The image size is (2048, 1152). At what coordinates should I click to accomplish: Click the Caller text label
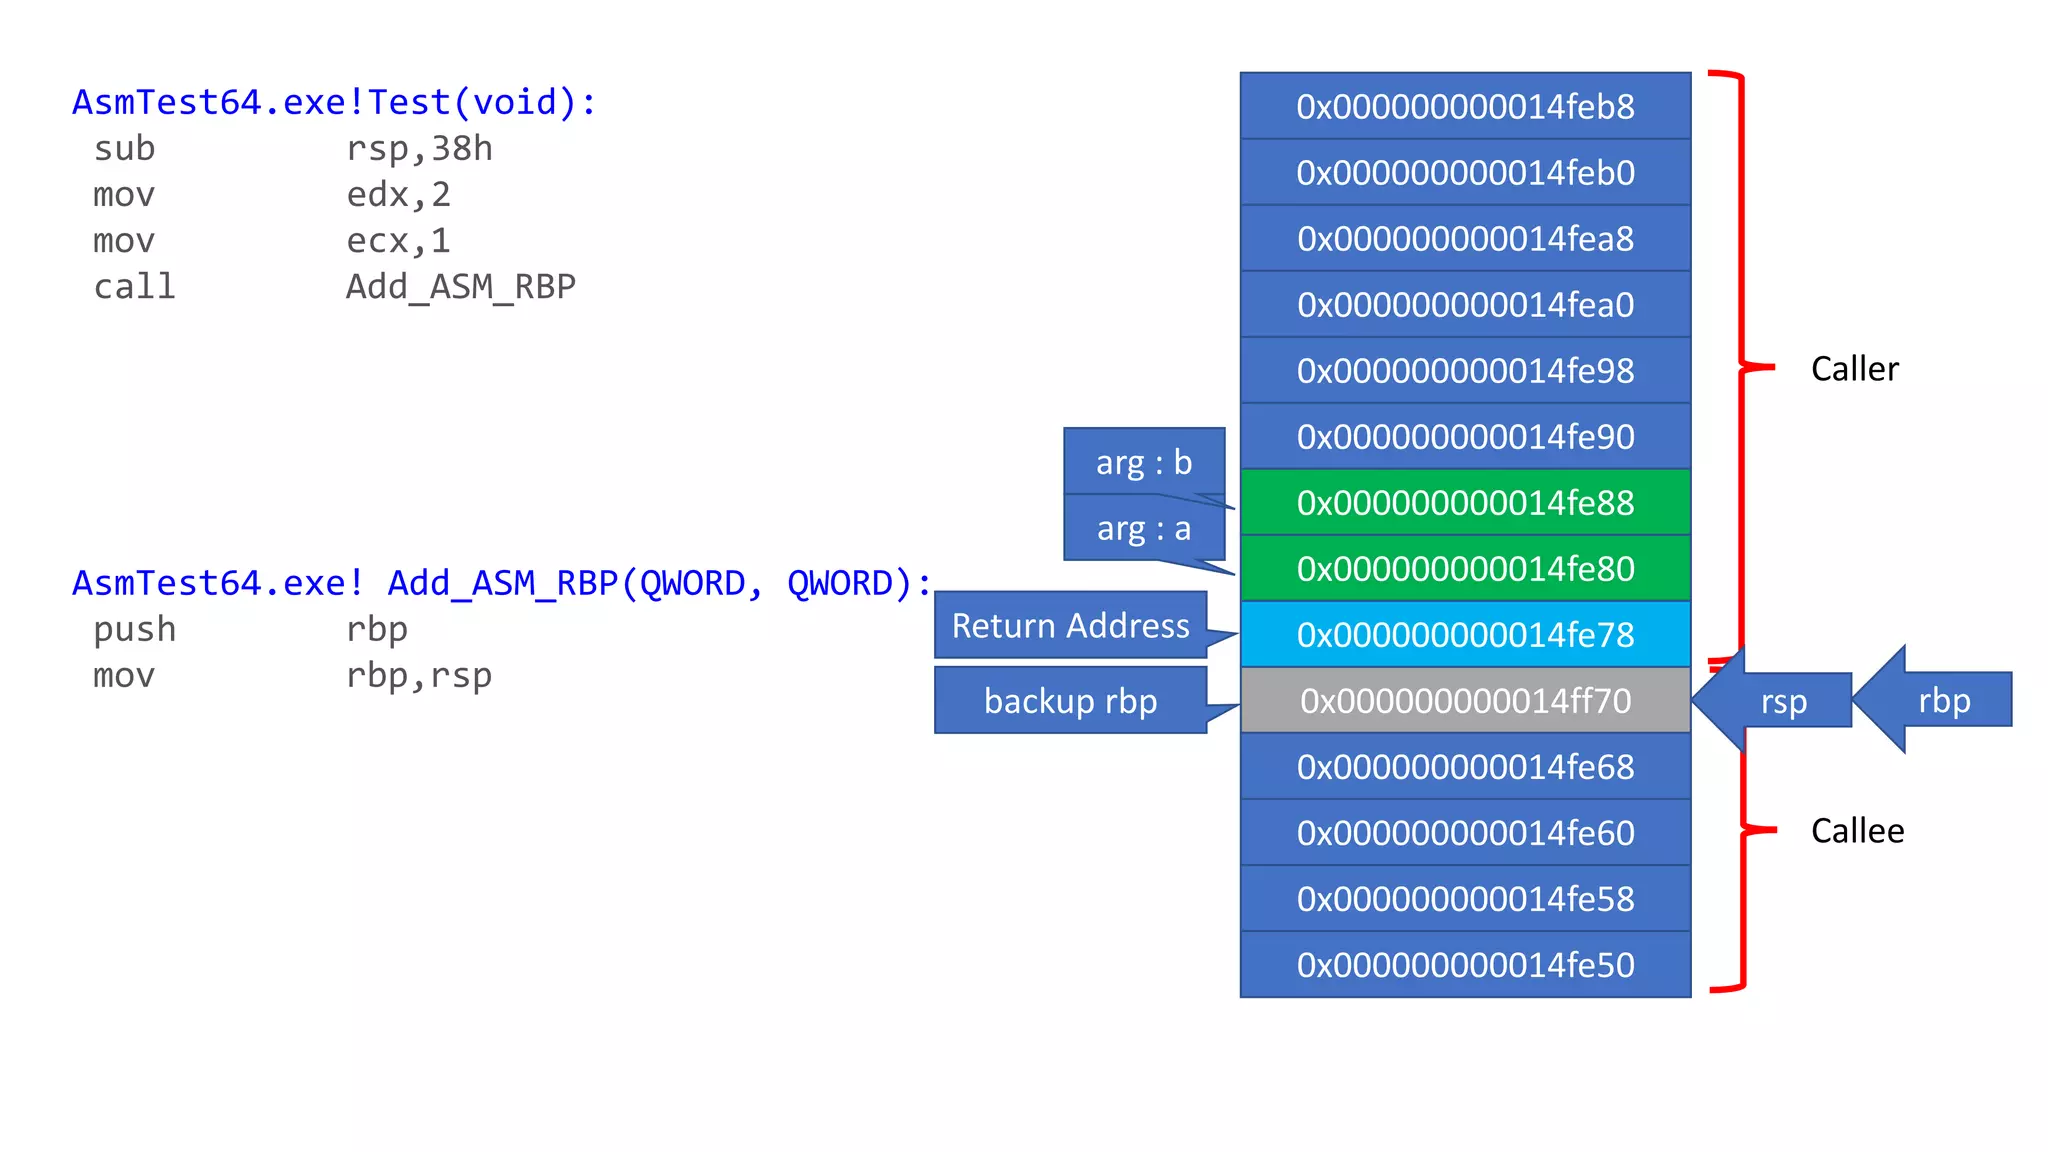[1854, 369]
